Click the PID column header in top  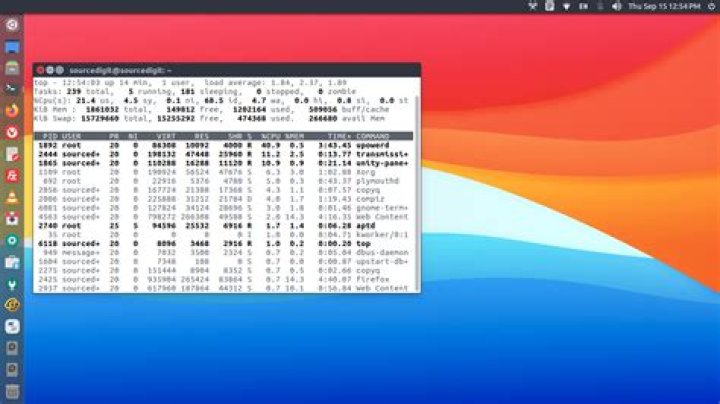[50, 136]
